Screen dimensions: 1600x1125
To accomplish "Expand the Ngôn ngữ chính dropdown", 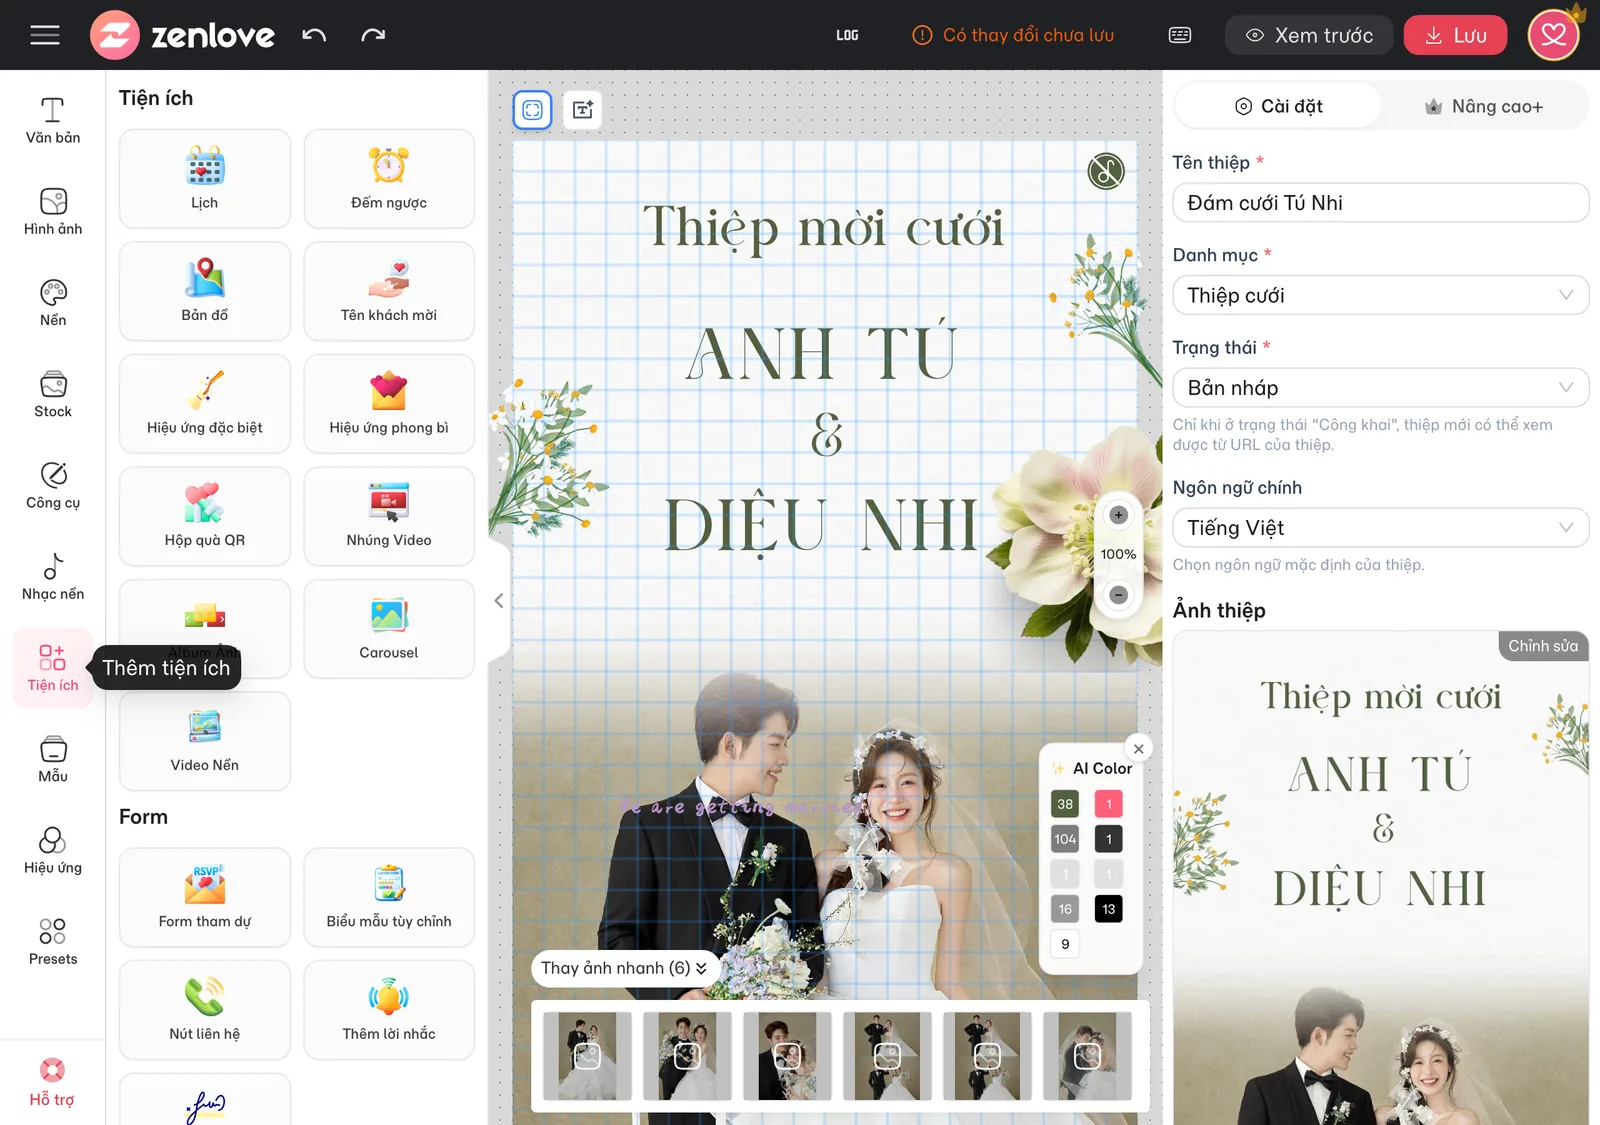I will 1381,527.
